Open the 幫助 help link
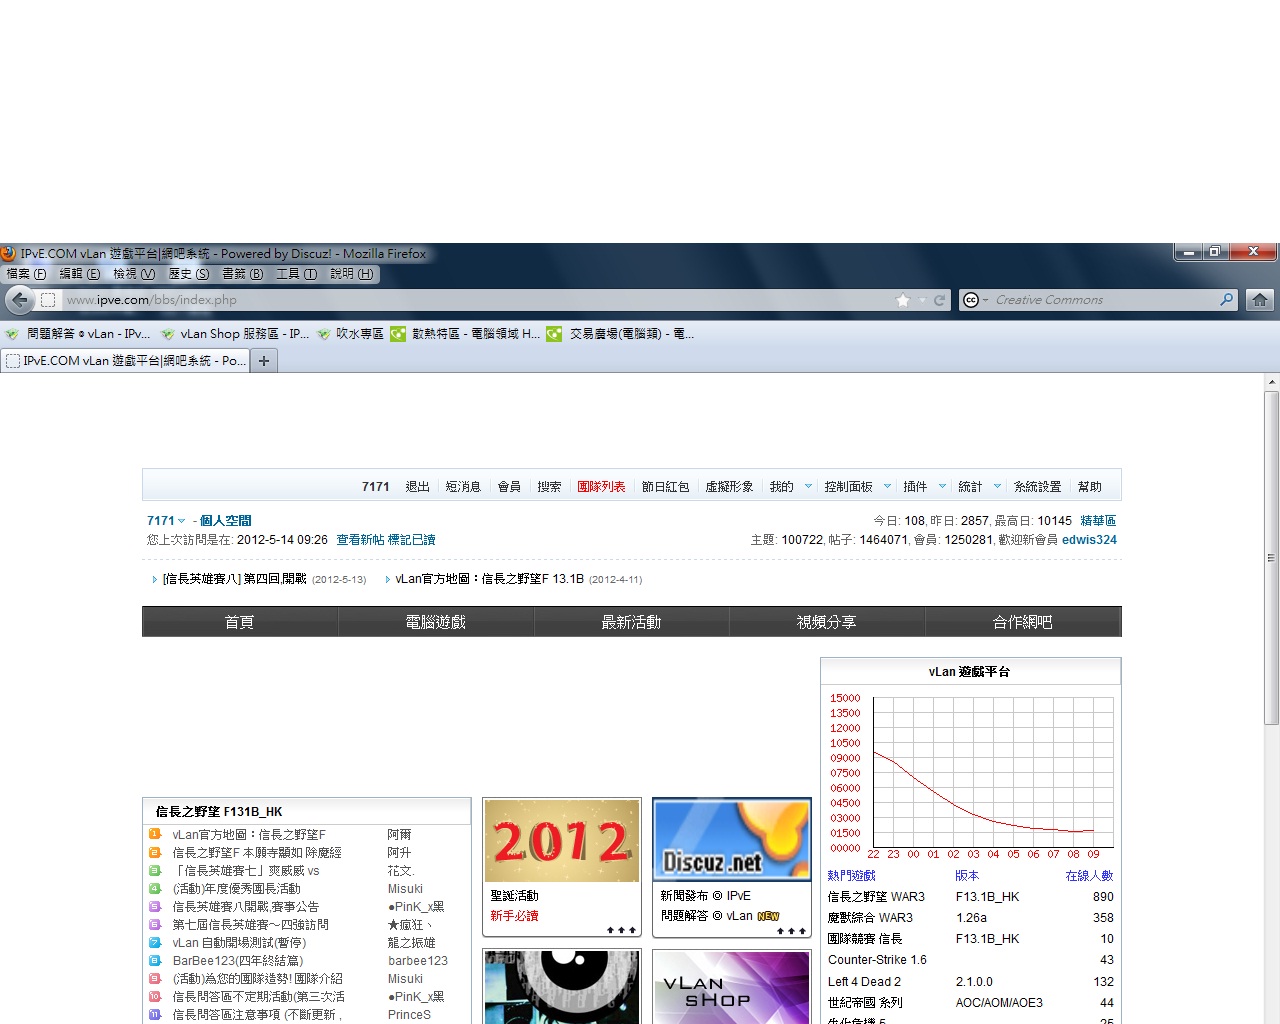Image resolution: width=1280 pixels, height=1024 pixels. pos(1089,487)
